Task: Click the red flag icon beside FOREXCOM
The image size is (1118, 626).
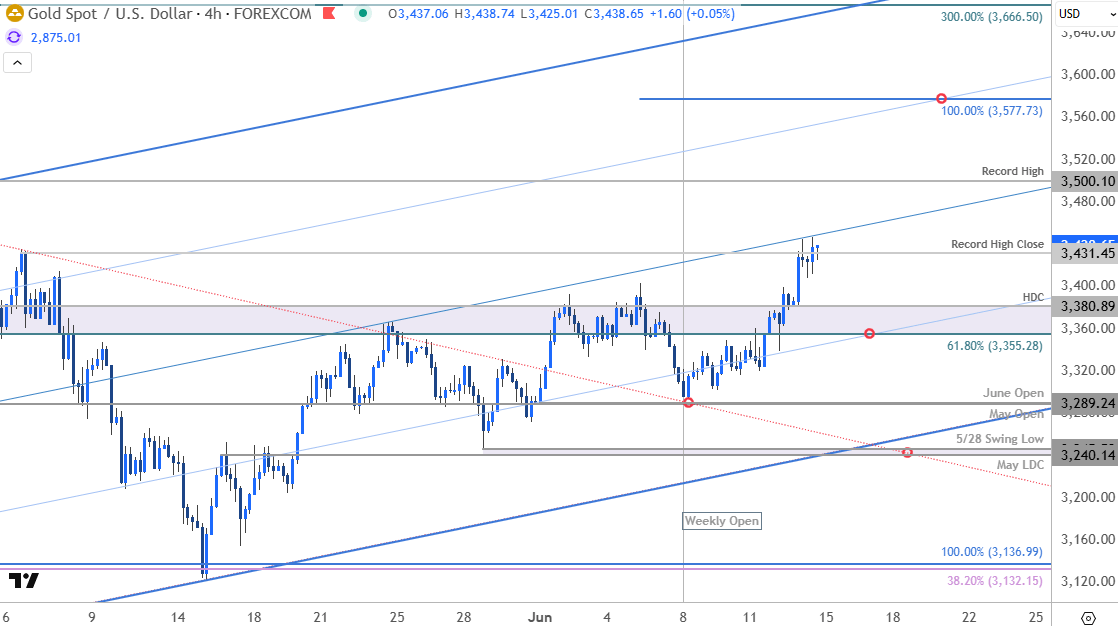Action: [x=329, y=13]
